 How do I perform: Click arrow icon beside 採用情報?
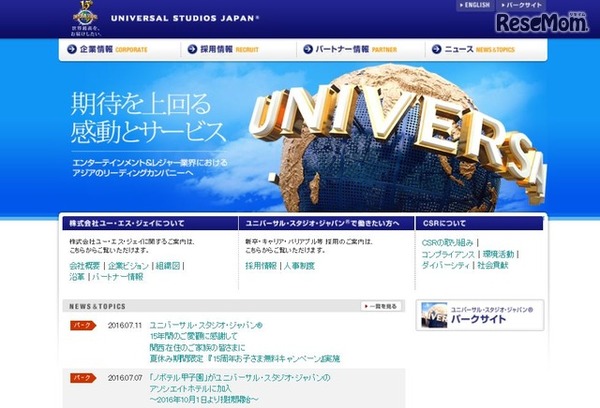click(x=192, y=49)
